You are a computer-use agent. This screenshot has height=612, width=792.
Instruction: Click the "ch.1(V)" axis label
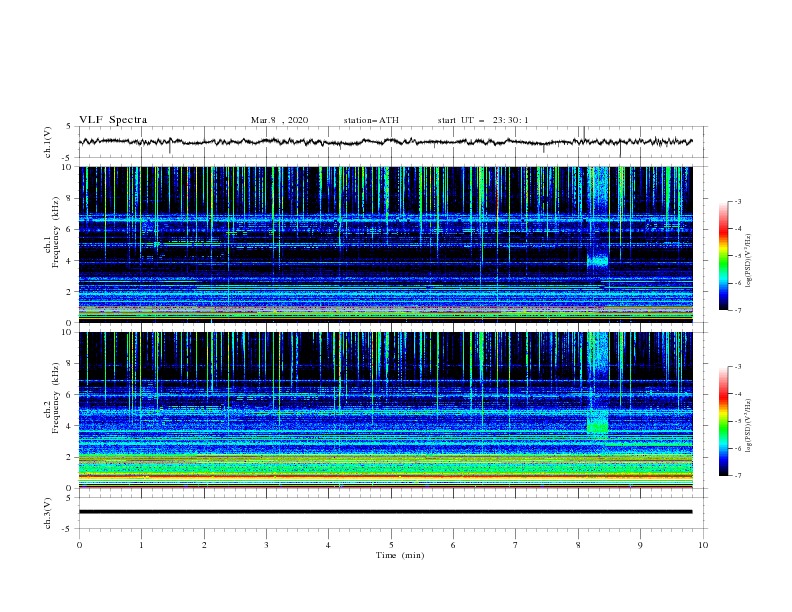tap(48, 142)
